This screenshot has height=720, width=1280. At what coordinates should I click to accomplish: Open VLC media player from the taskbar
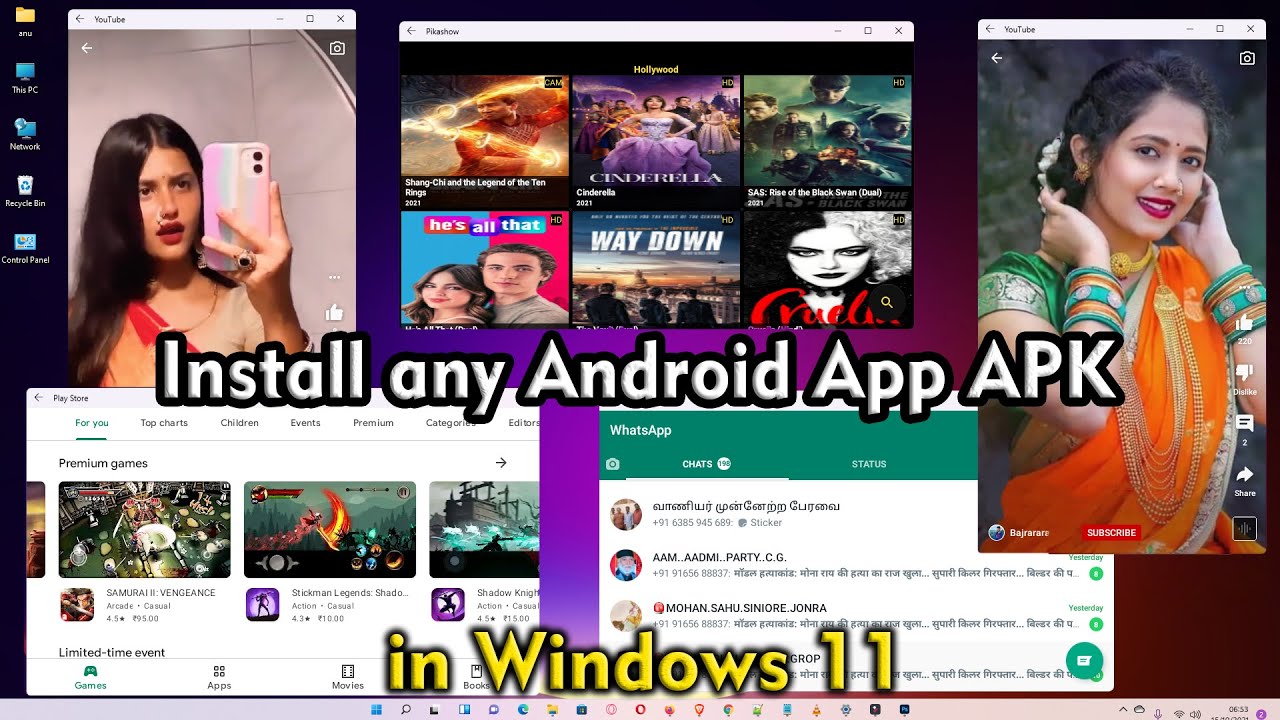[x=816, y=710]
